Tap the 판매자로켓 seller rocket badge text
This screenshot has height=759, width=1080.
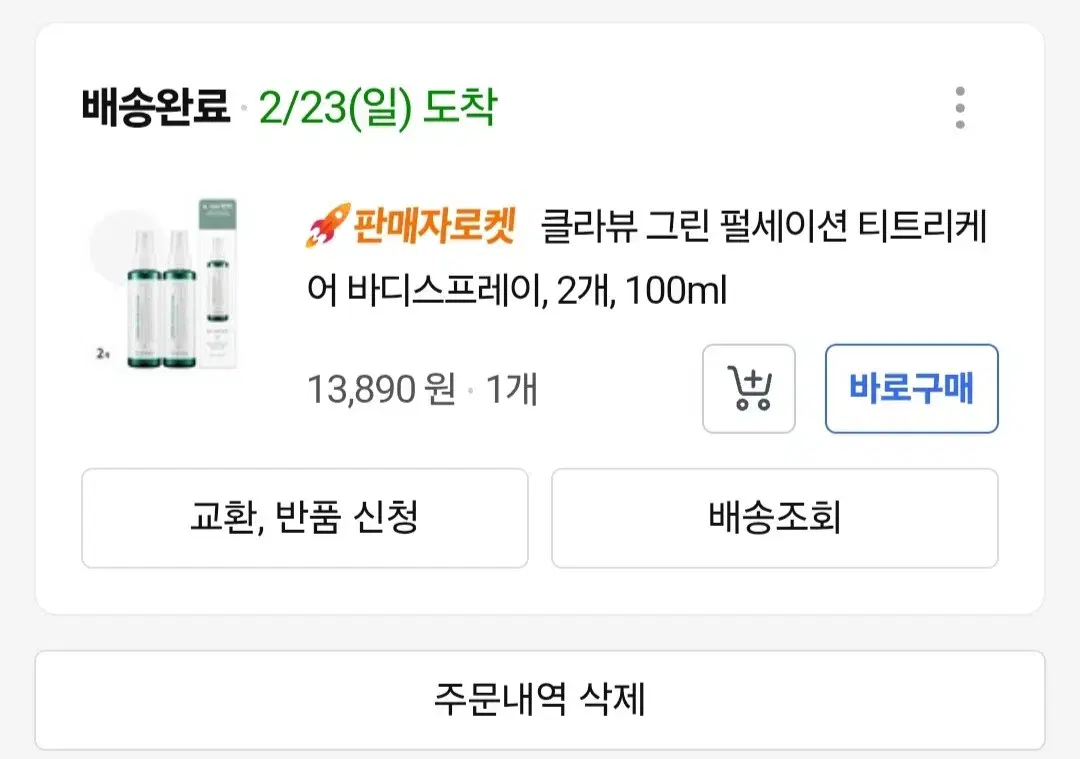coord(434,225)
